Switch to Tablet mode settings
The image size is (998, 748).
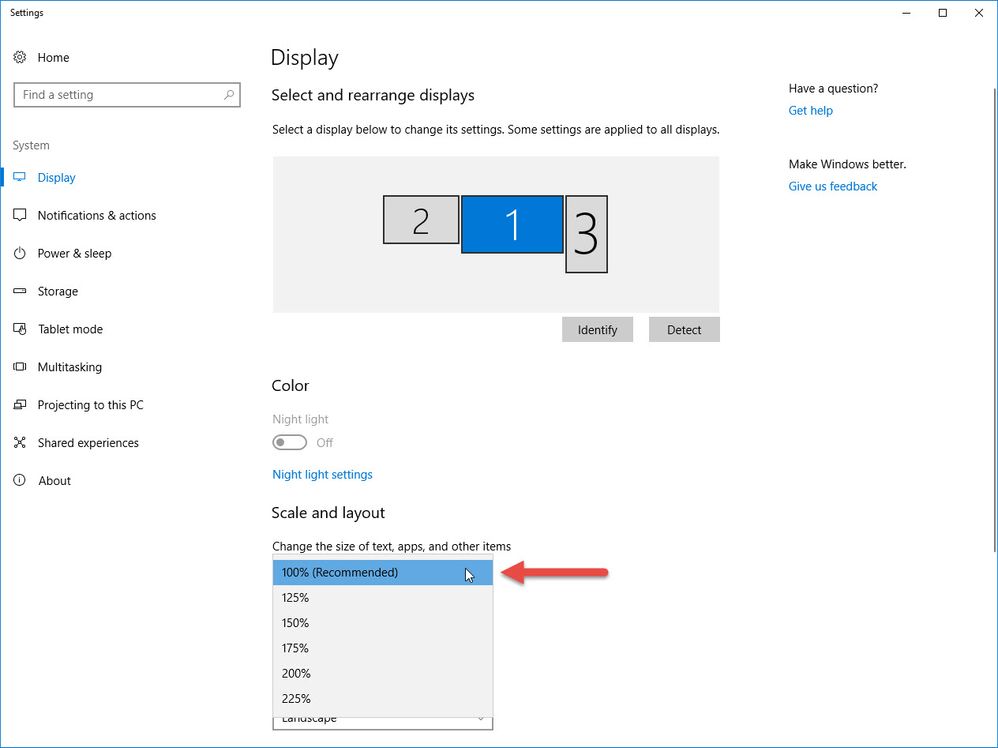click(x=70, y=329)
